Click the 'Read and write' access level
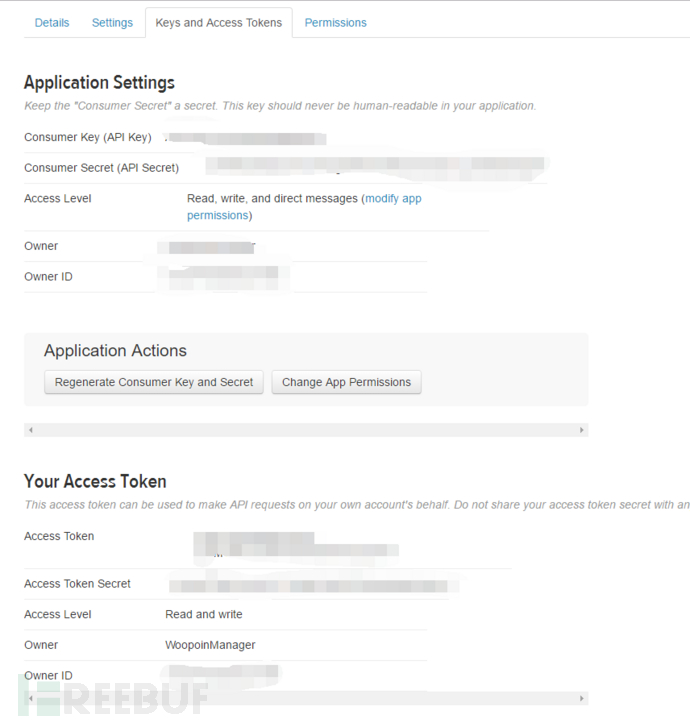This screenshot has width=690, height=723. tap(203, 614)
